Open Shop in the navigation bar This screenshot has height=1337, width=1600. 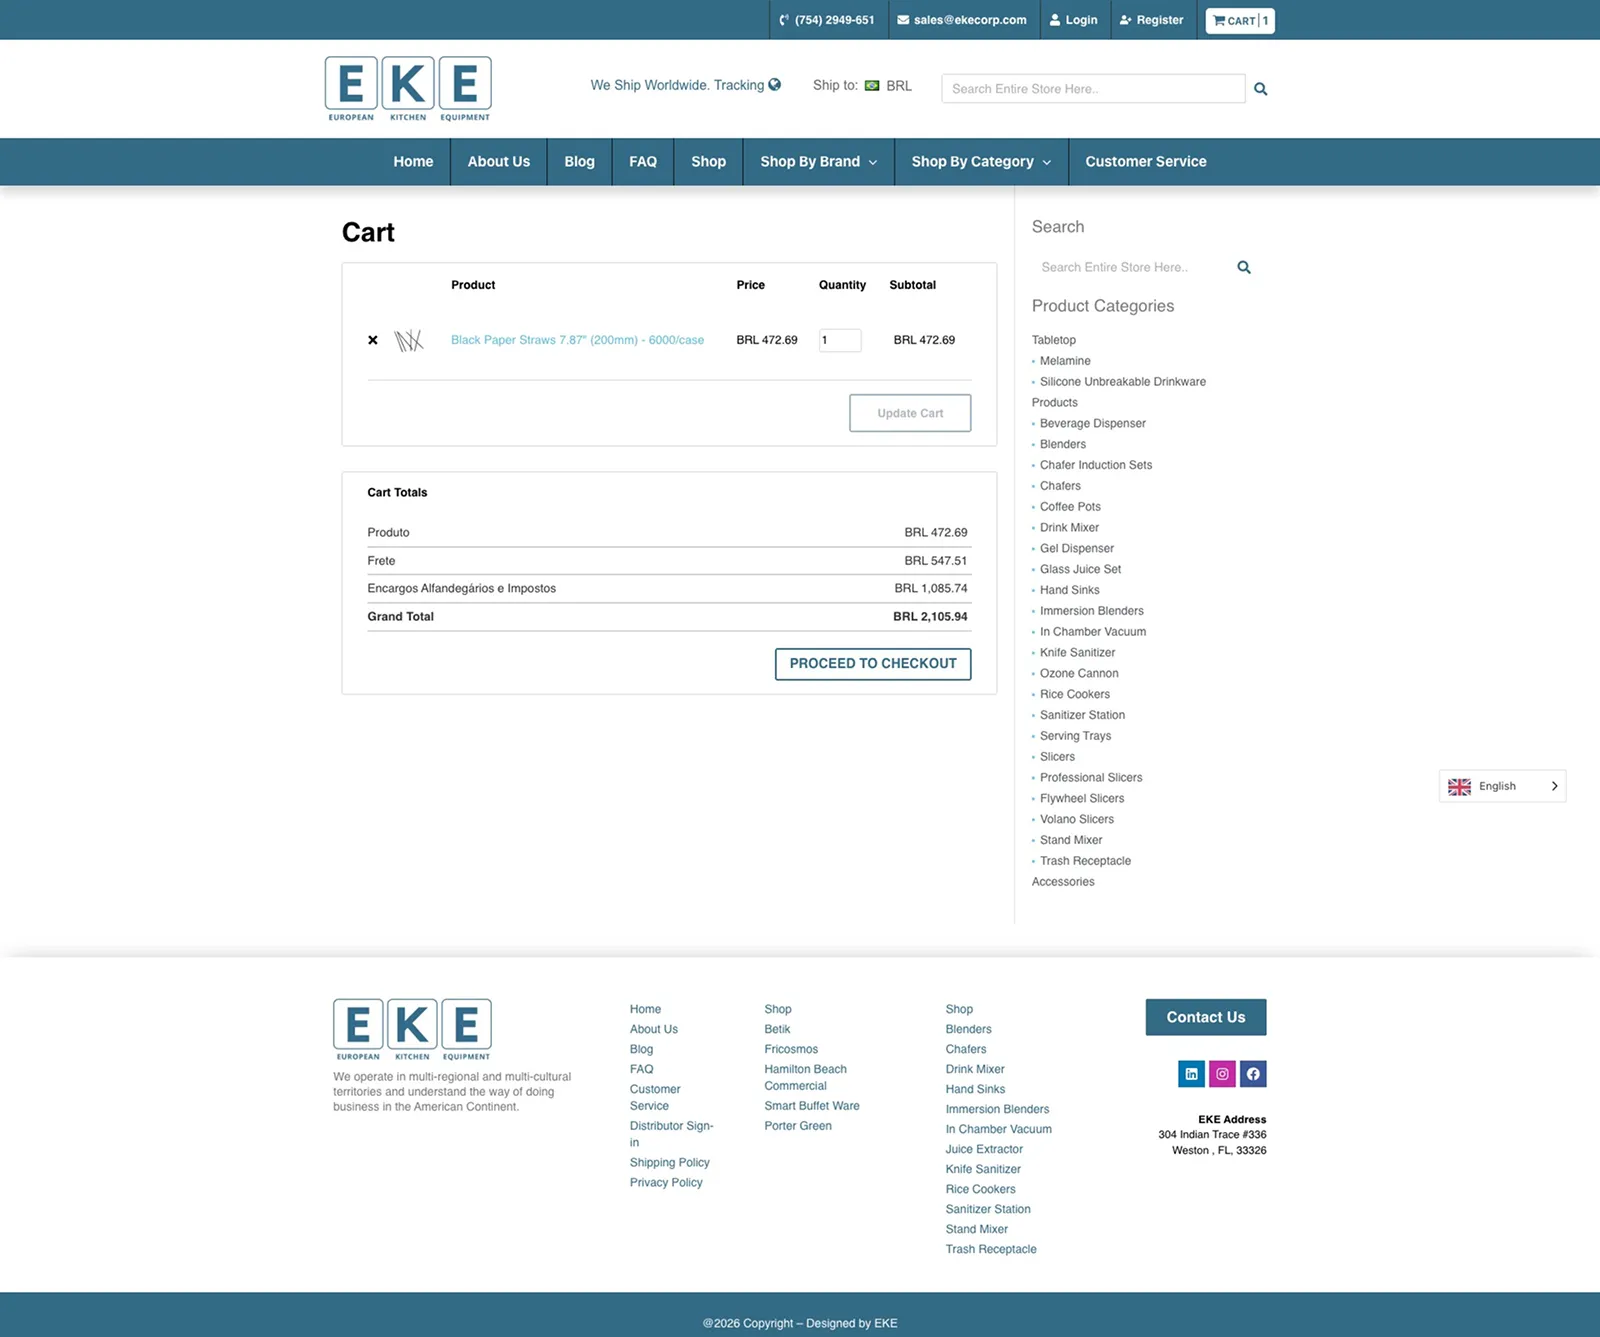click(708, 162)
